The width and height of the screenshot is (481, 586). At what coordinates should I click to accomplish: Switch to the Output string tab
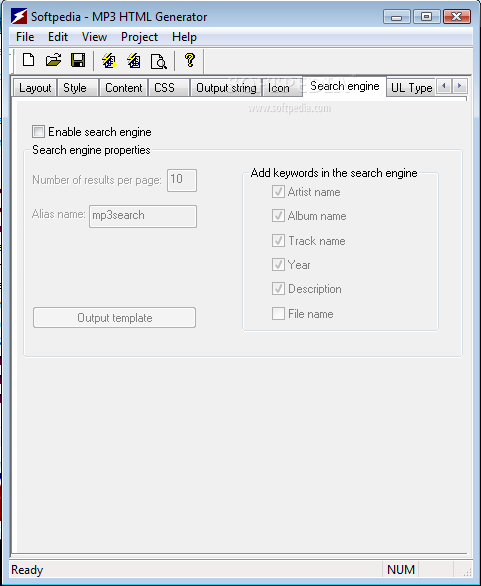(226, 88)
